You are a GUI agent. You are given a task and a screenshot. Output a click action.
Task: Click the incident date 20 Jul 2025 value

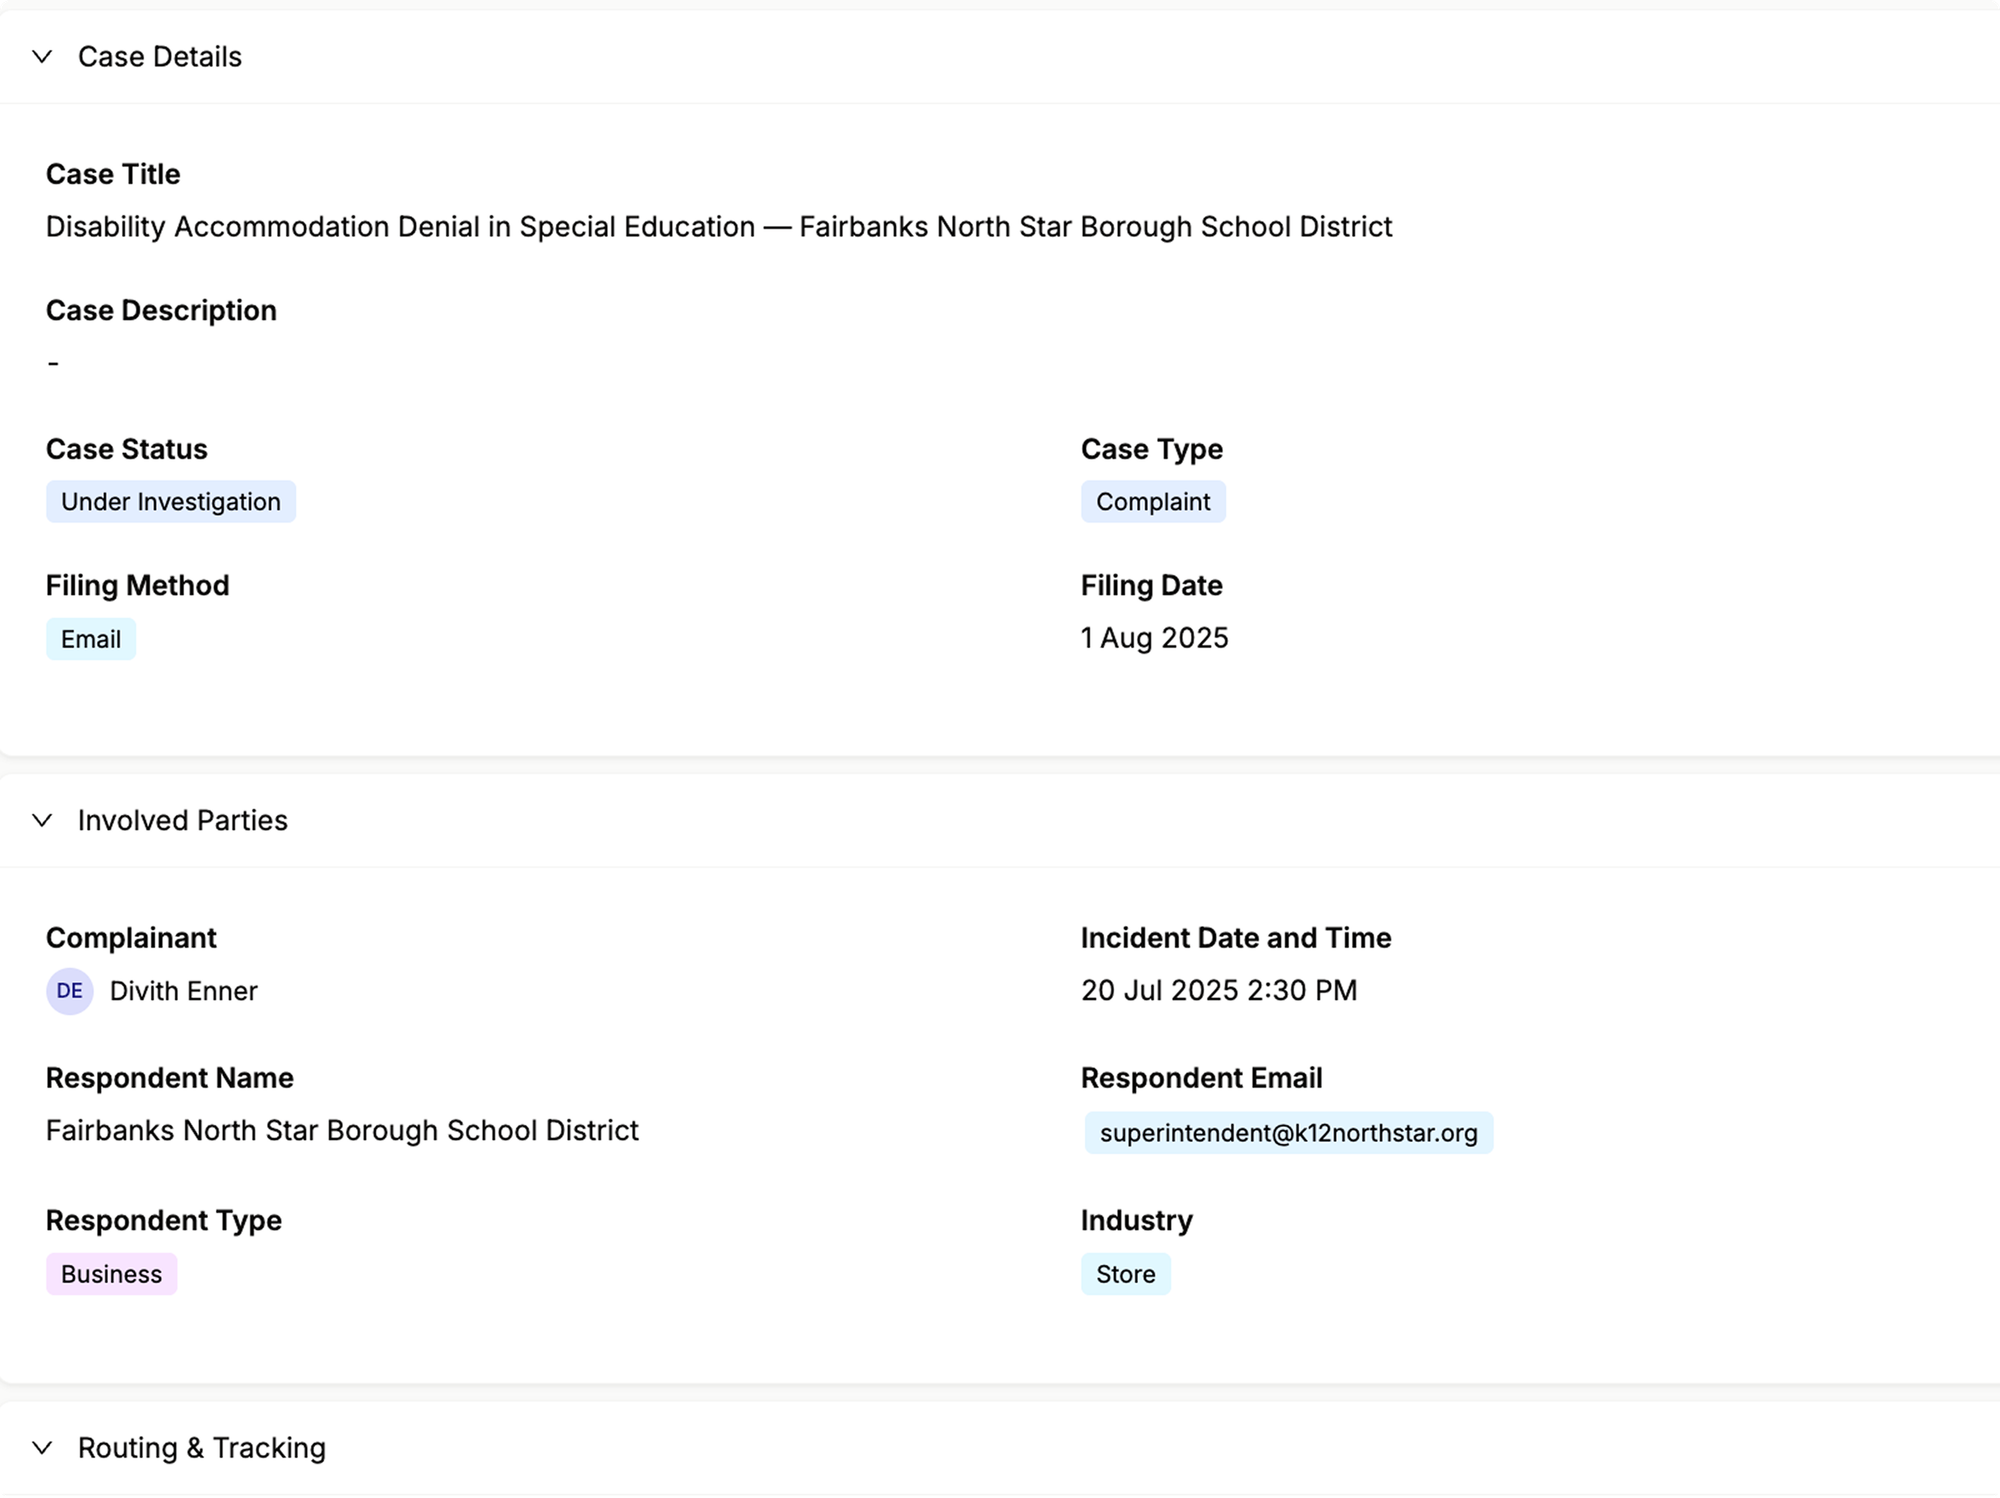[1218, 990]
